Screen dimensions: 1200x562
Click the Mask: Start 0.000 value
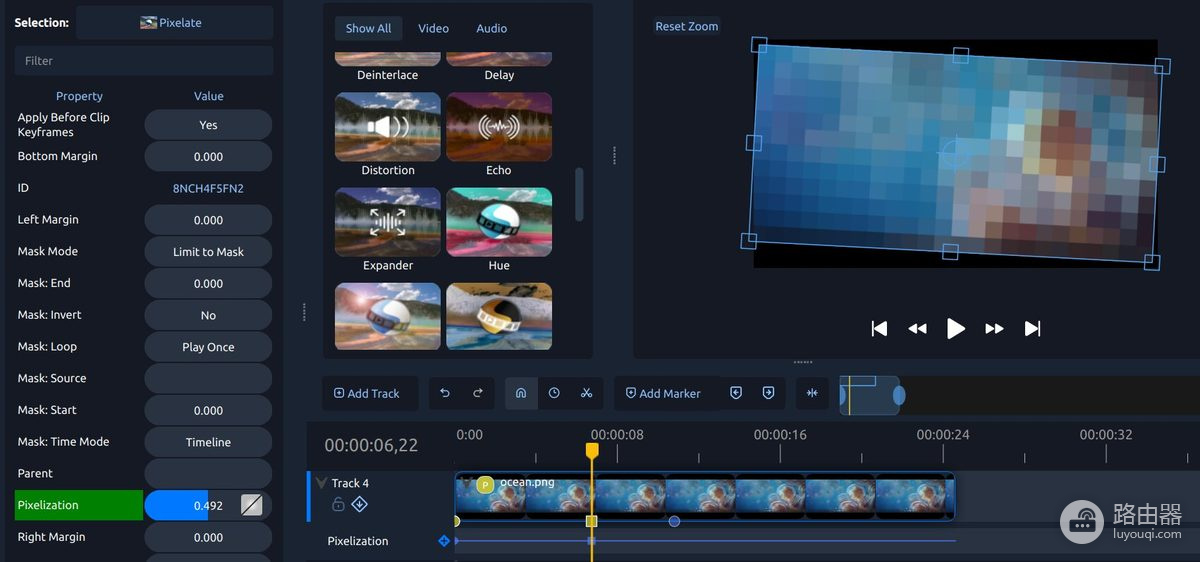click(x=208, y=410)
